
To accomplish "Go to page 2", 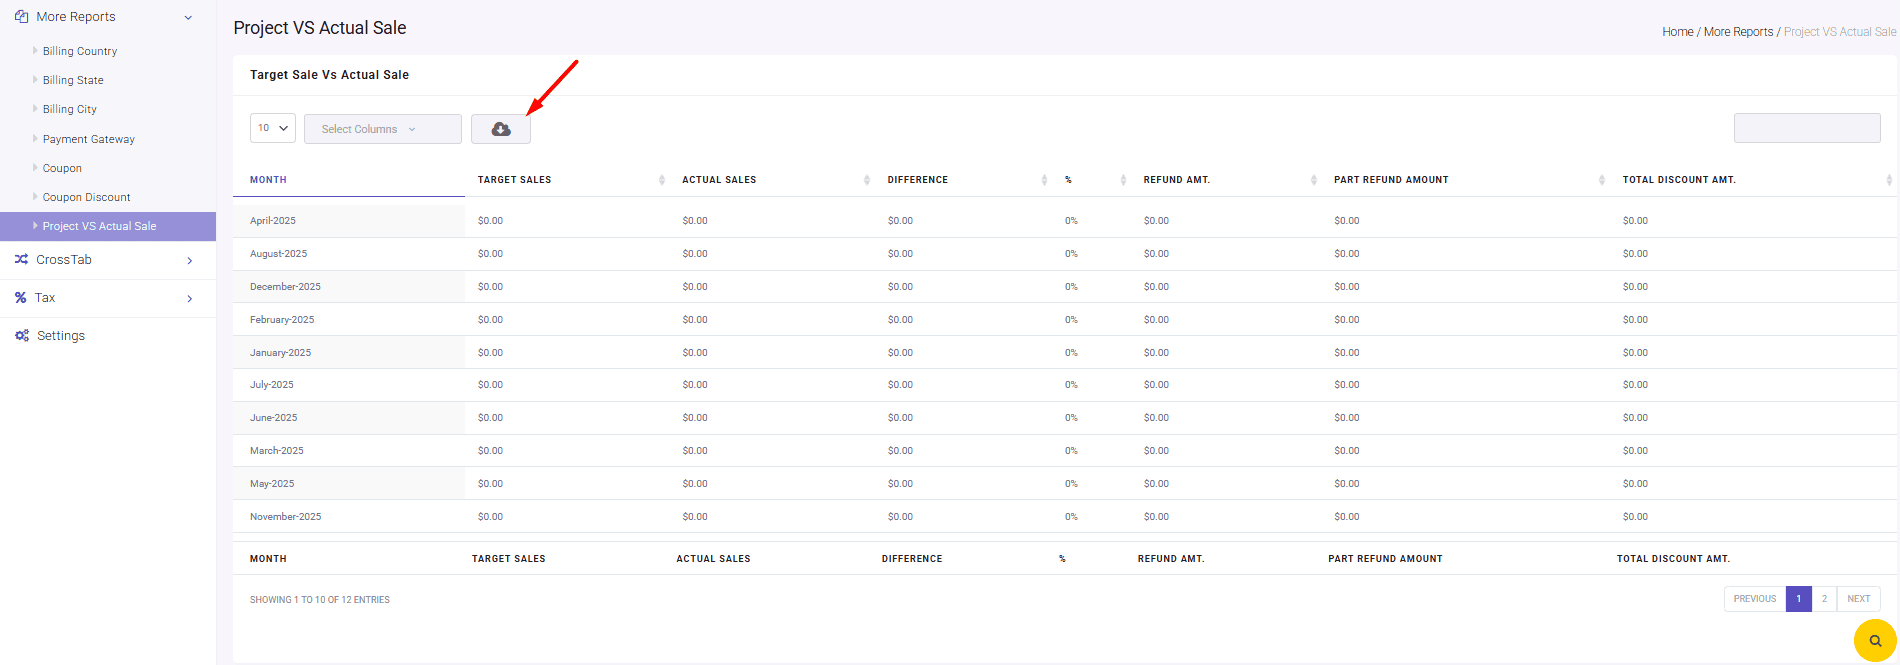I will click(x=1824, y=599).
